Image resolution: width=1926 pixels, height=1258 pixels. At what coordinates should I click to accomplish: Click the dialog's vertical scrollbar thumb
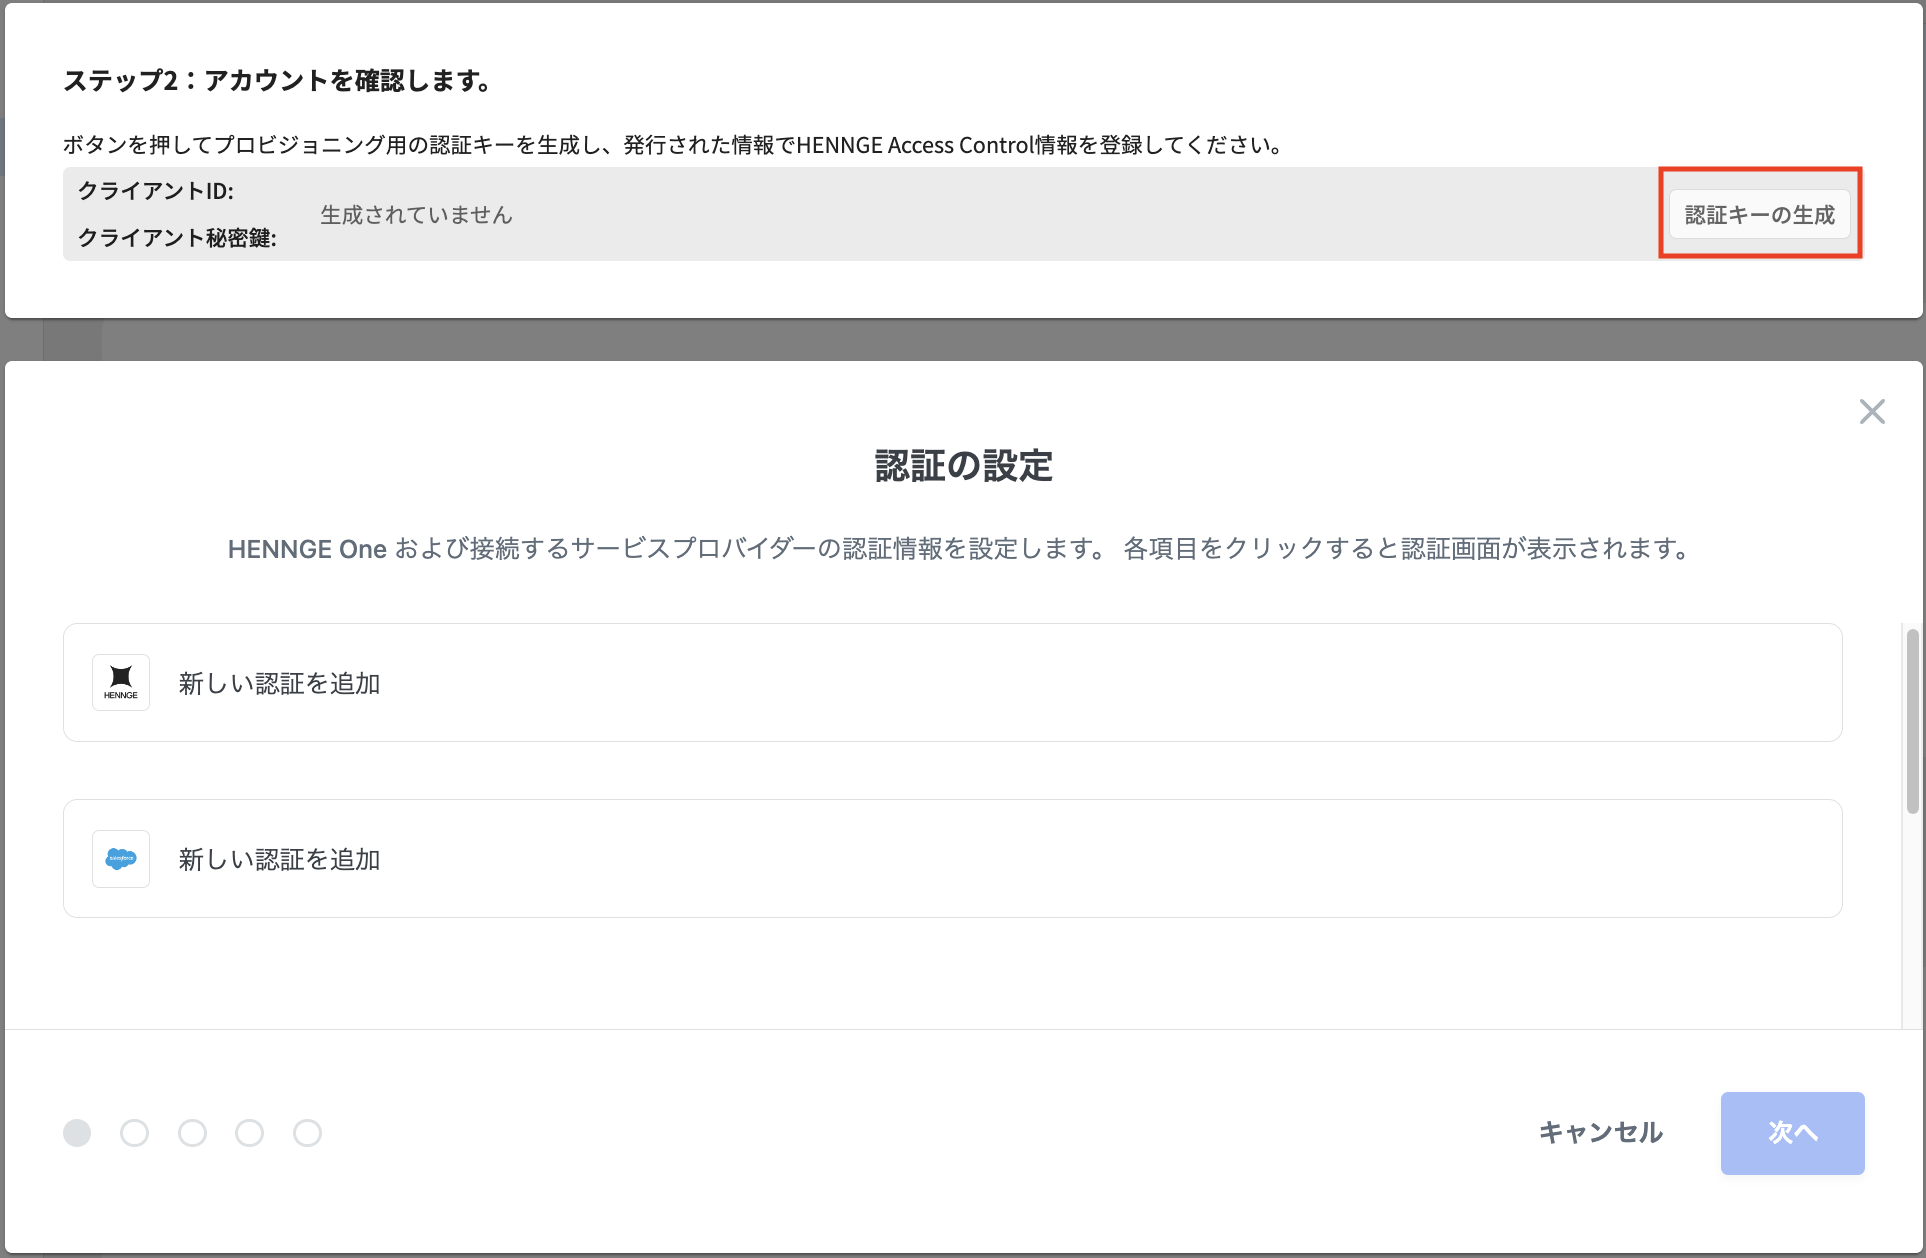[1912, 720]
